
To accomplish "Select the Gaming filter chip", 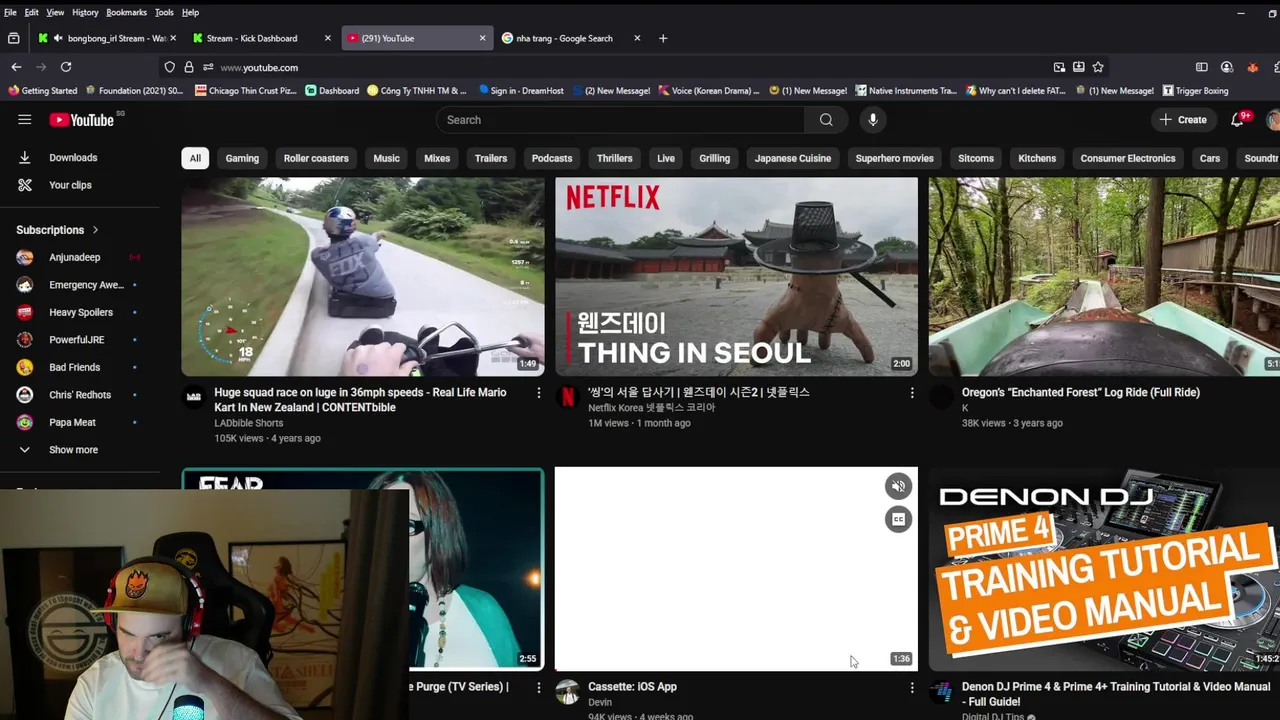I will click(x=242, y=158).
